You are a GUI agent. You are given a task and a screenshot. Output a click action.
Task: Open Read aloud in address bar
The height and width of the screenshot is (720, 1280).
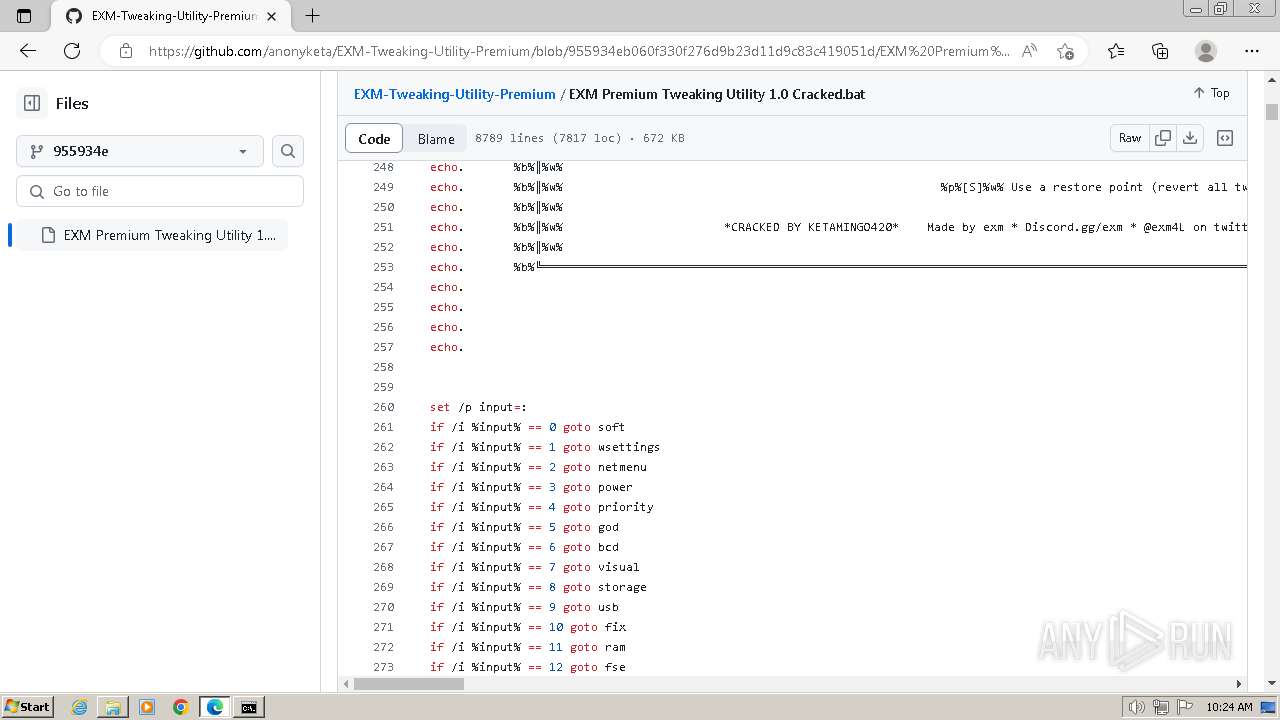click(x=1029, y=51)
